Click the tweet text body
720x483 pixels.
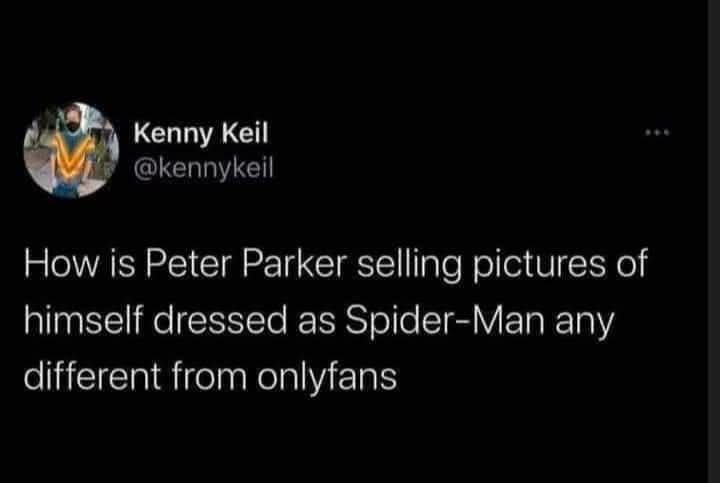coord(336,320)
